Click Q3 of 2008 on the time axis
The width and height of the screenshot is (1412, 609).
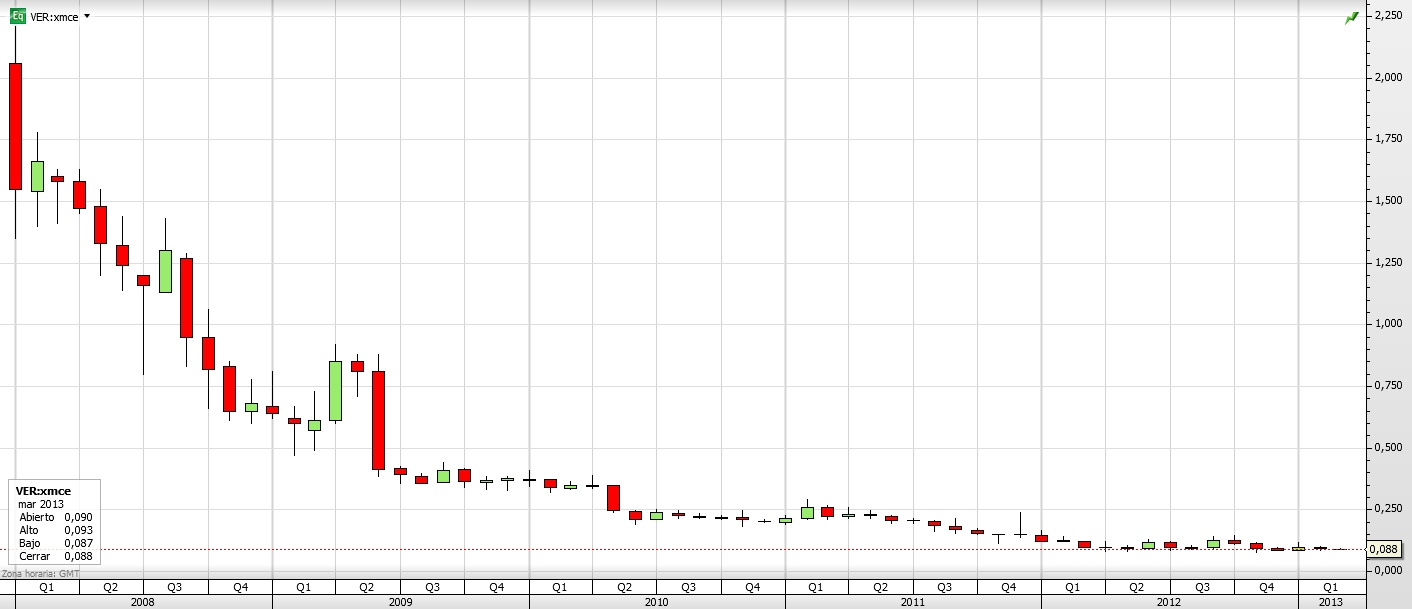175,587
